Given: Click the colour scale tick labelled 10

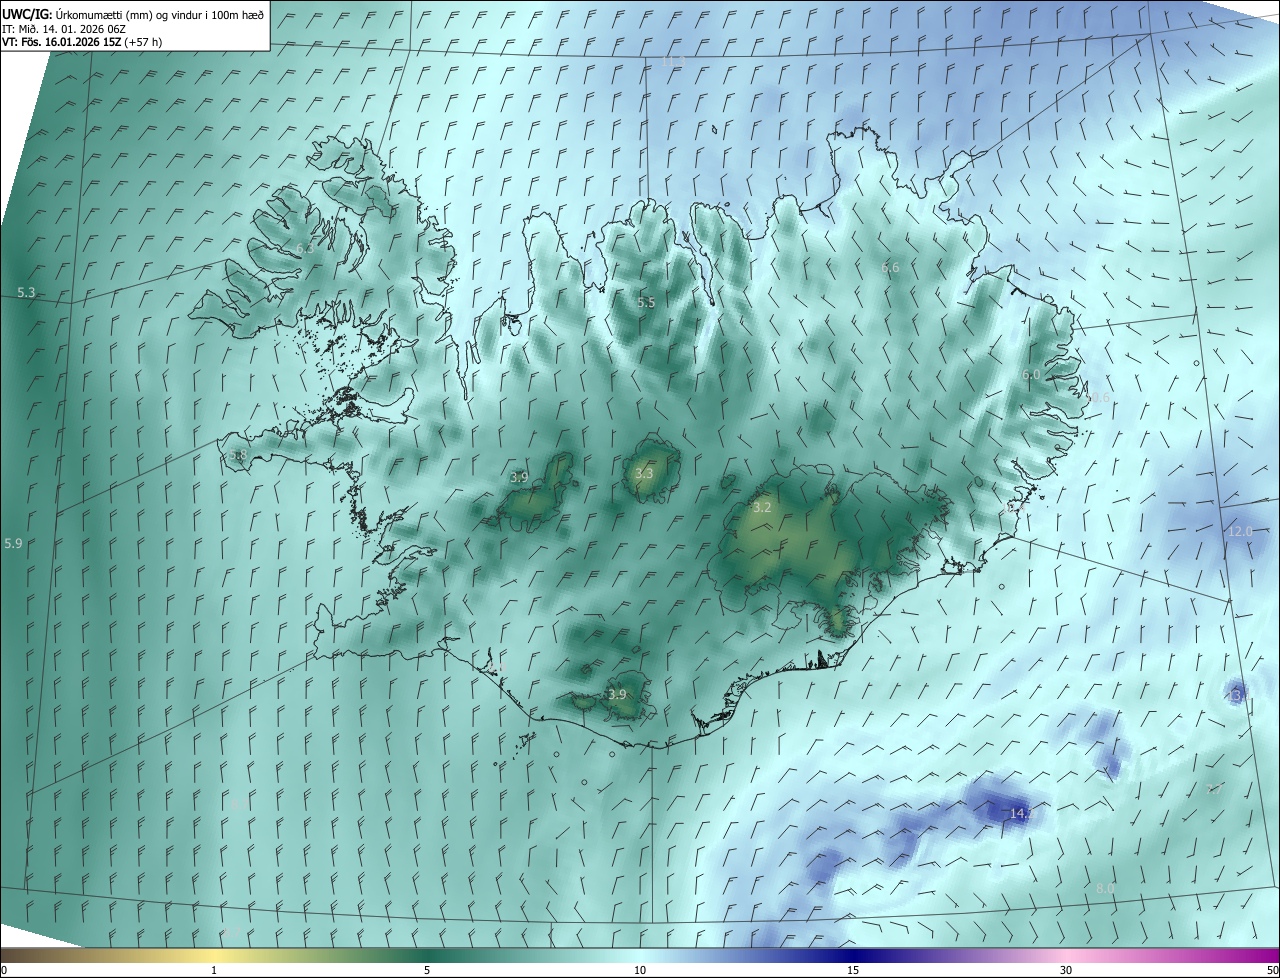Looking at the screenshot, I should pos(640,971).
